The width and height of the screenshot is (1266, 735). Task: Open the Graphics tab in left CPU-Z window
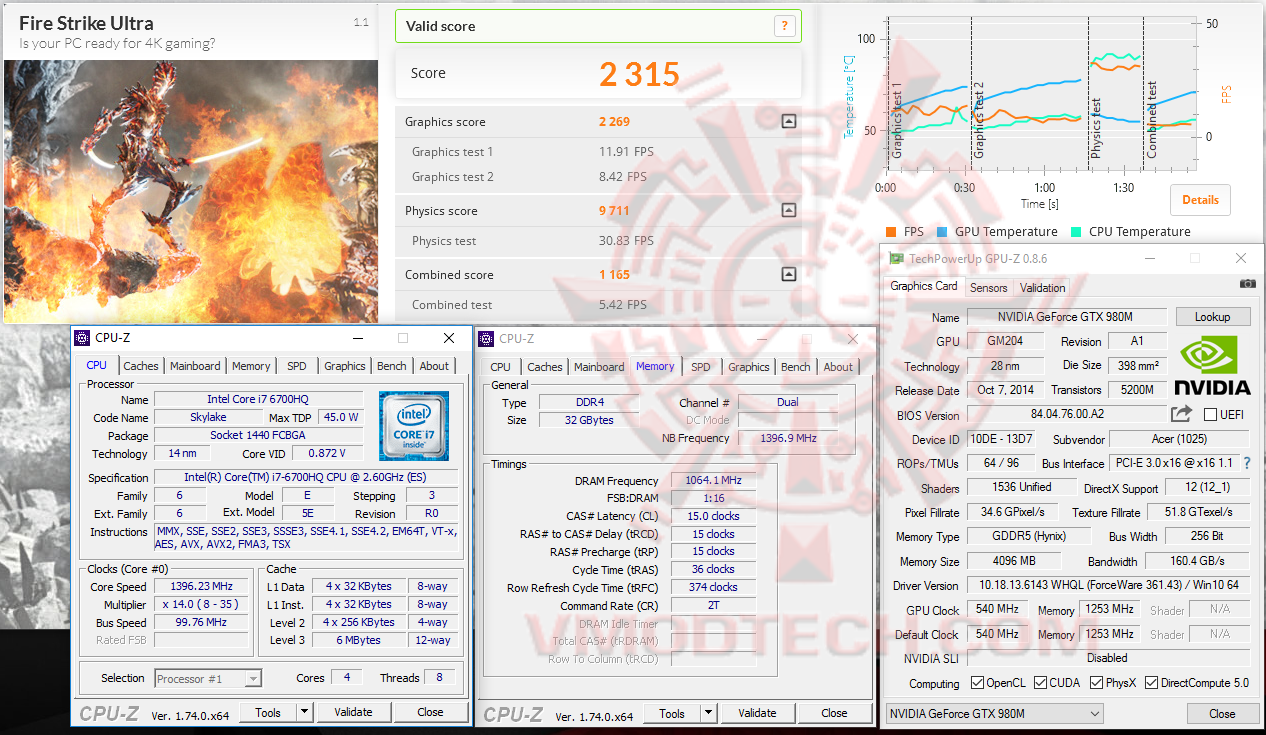click(345, 366)
